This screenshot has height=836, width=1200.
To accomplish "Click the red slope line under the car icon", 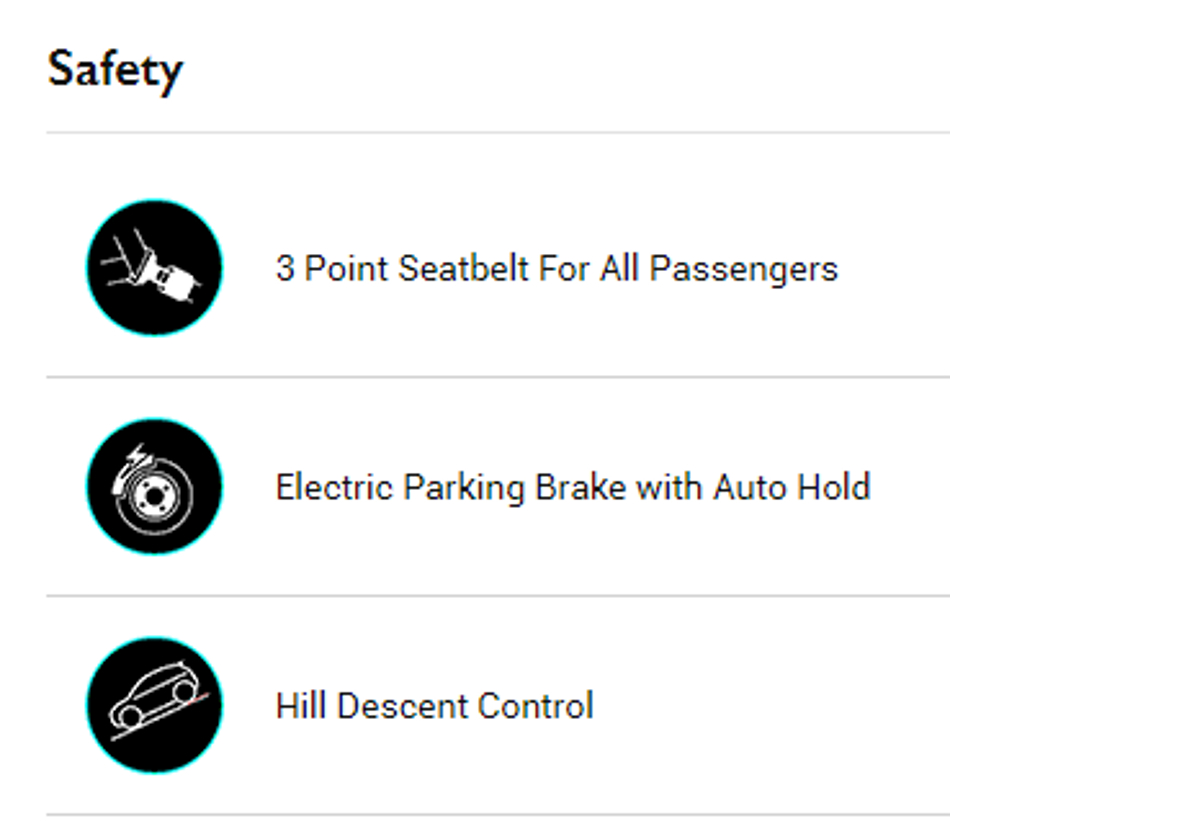I will 190,700.
